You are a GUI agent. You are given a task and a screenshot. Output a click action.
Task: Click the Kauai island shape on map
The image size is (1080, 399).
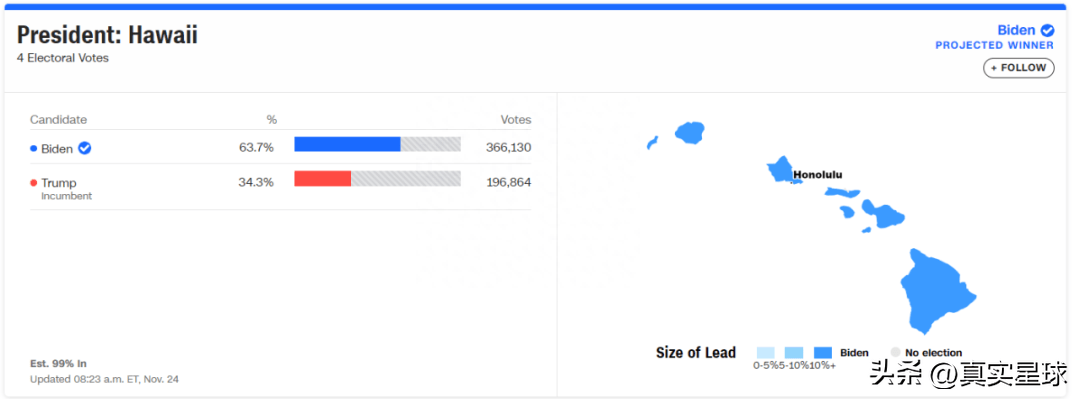(x=689, y=132)
